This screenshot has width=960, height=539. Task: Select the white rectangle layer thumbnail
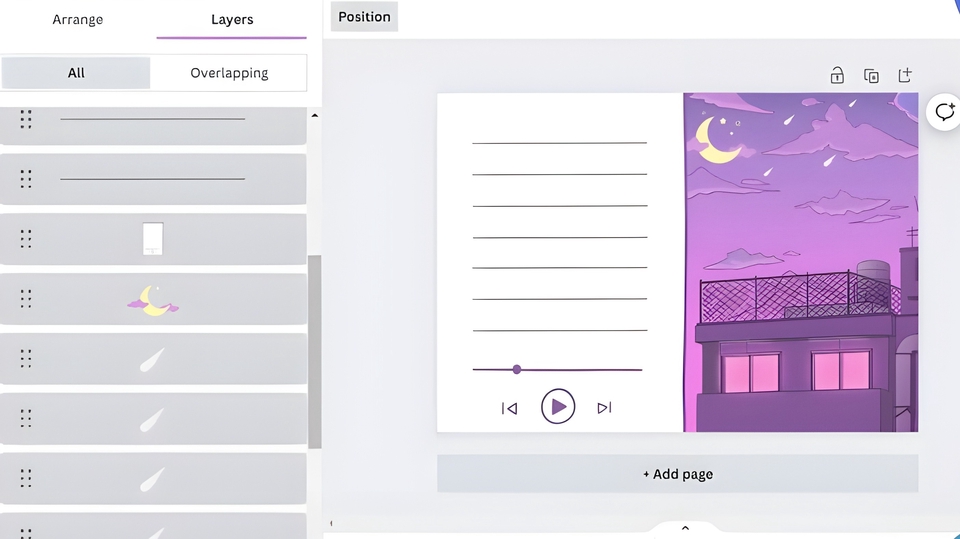coord(153,238)
